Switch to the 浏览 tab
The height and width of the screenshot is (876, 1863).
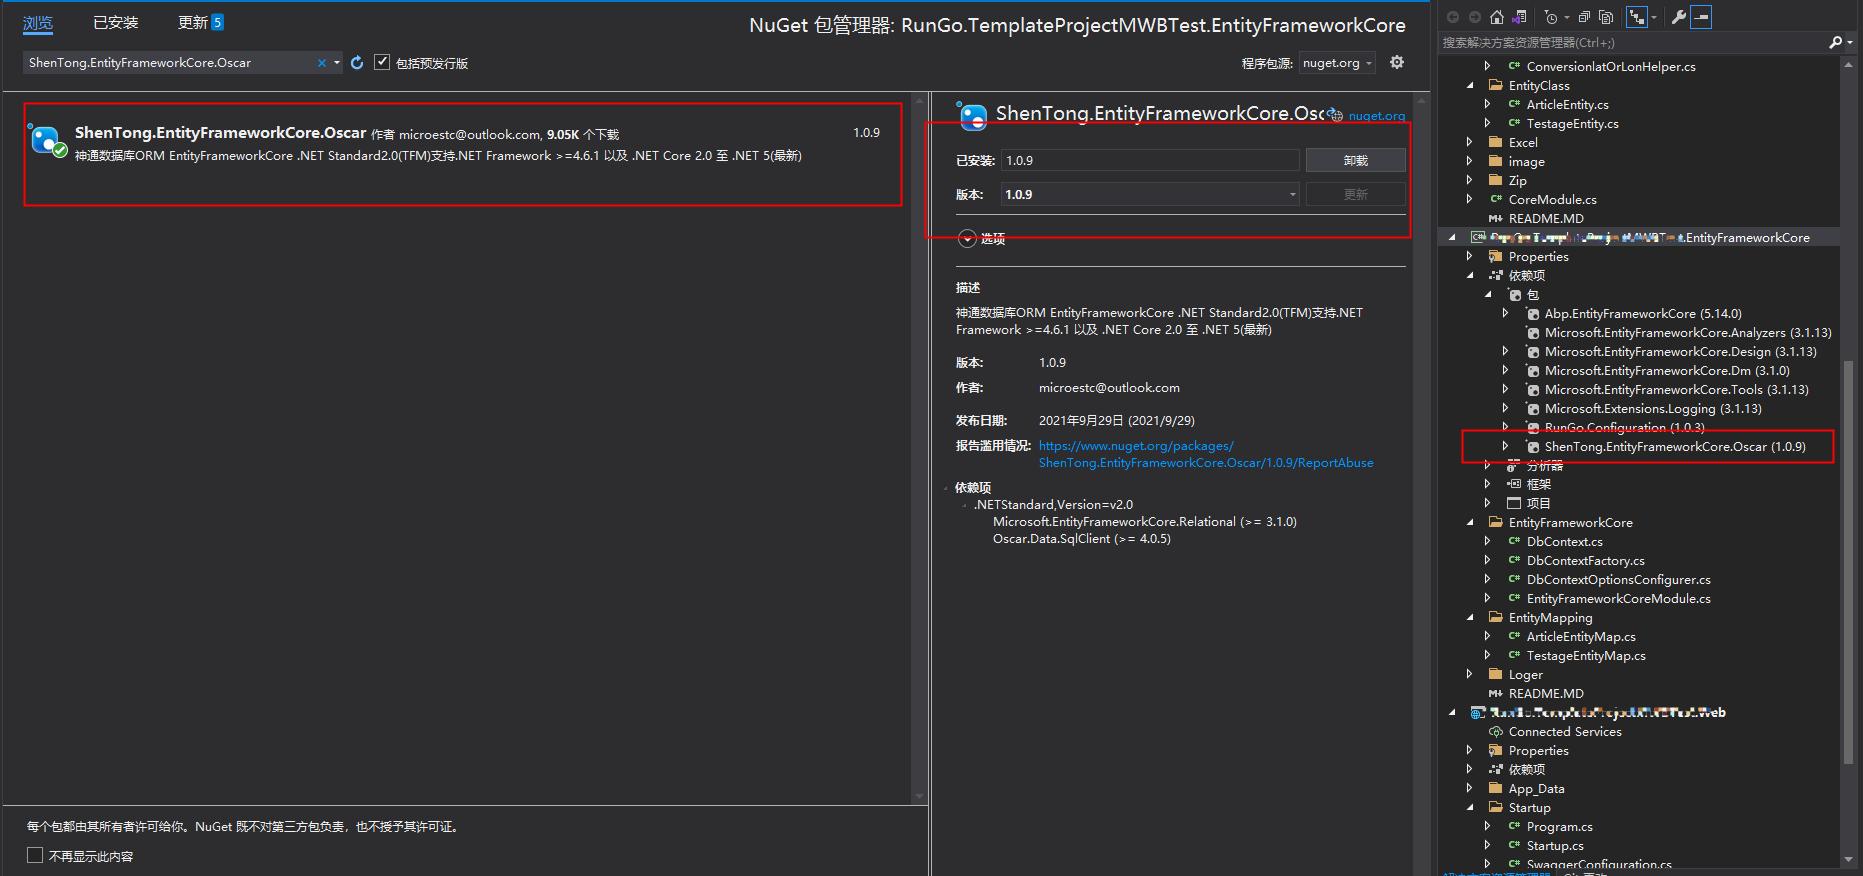(x=38, y=23)
